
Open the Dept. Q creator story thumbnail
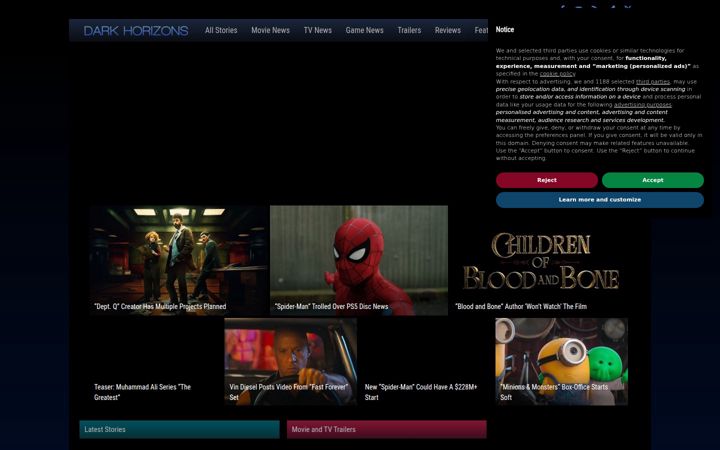click(x=179, y=260)
